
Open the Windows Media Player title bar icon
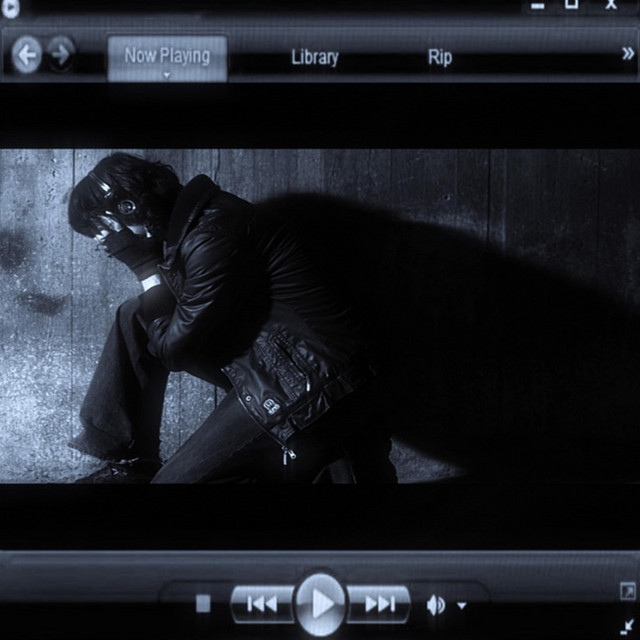click(9, 7)
